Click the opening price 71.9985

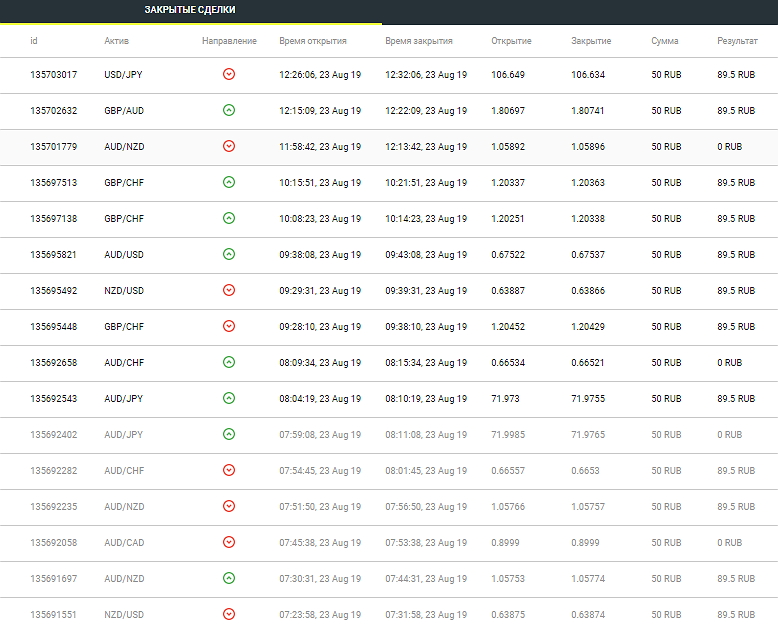(508, 435)
